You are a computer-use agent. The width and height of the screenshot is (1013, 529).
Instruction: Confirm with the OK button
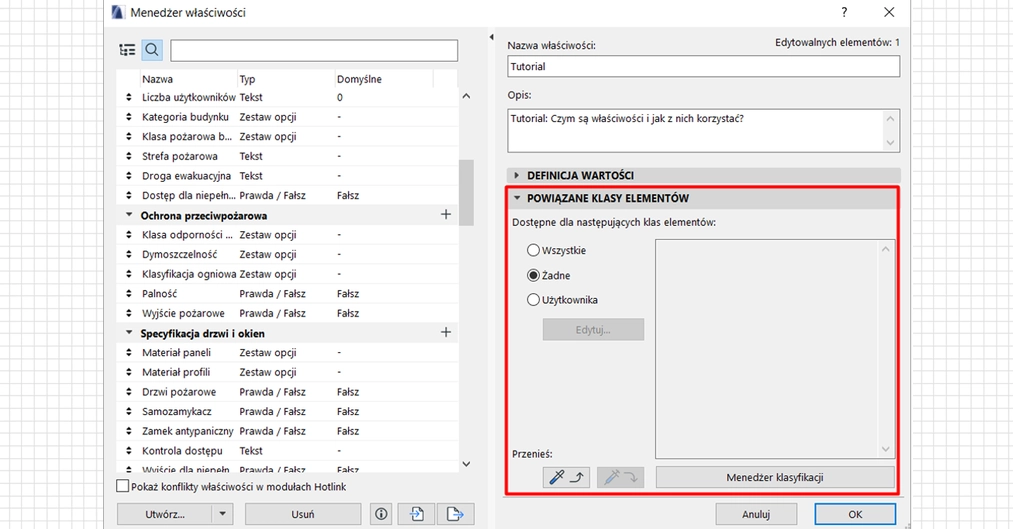(x=855, y=514)
